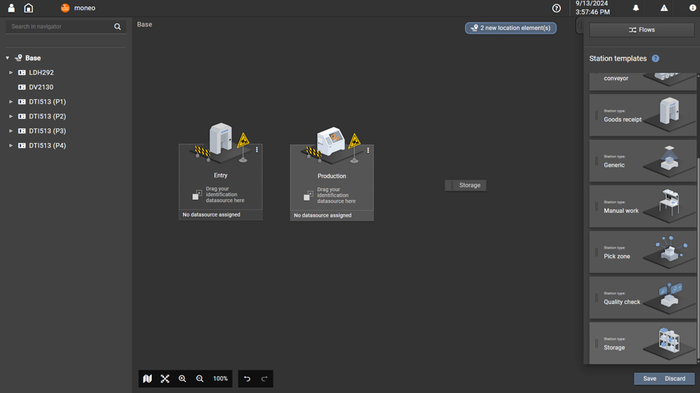
Task: Click the Entry datasource drop icon
Action: [x=197, y=195]
